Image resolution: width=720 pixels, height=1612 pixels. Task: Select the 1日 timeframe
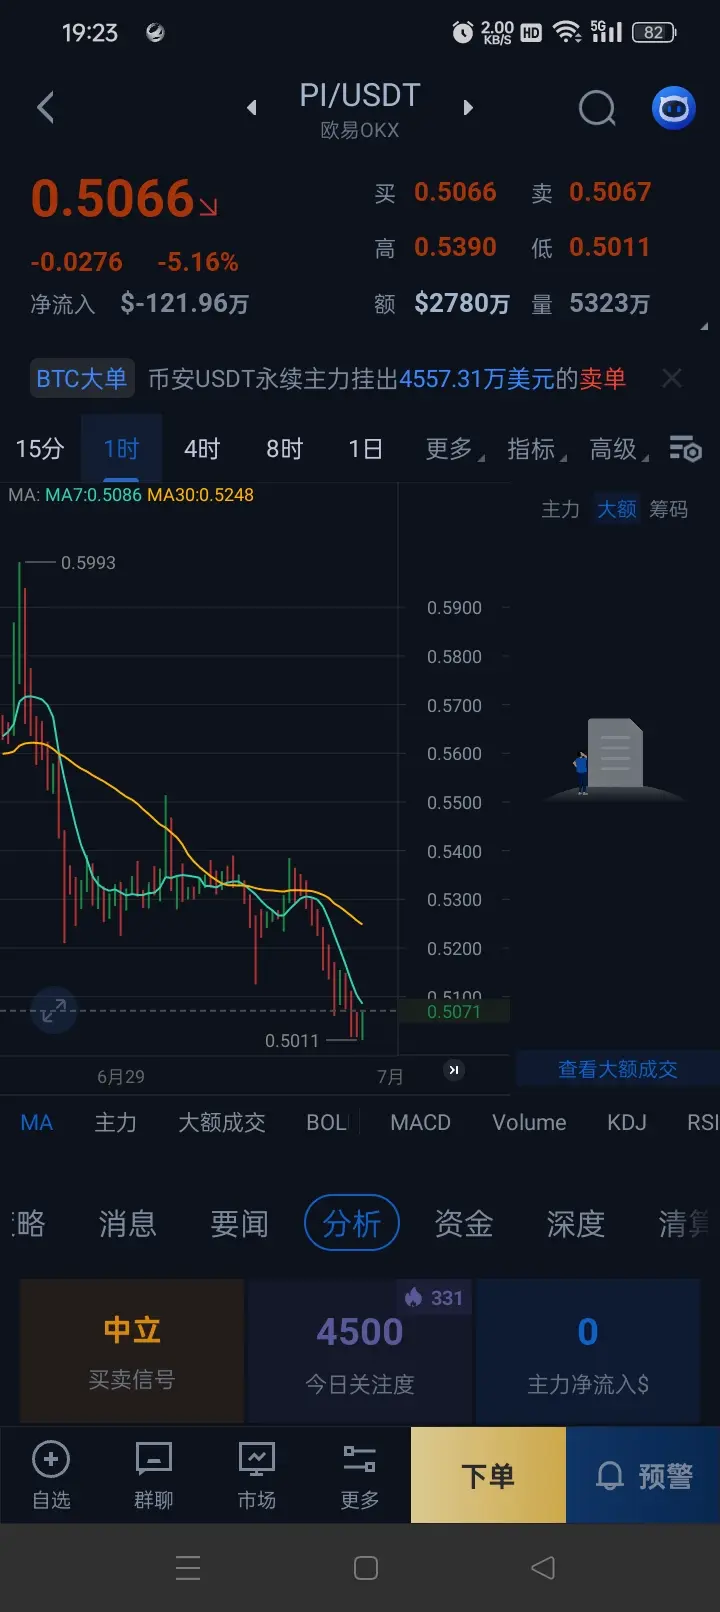(x=366, y=449)
